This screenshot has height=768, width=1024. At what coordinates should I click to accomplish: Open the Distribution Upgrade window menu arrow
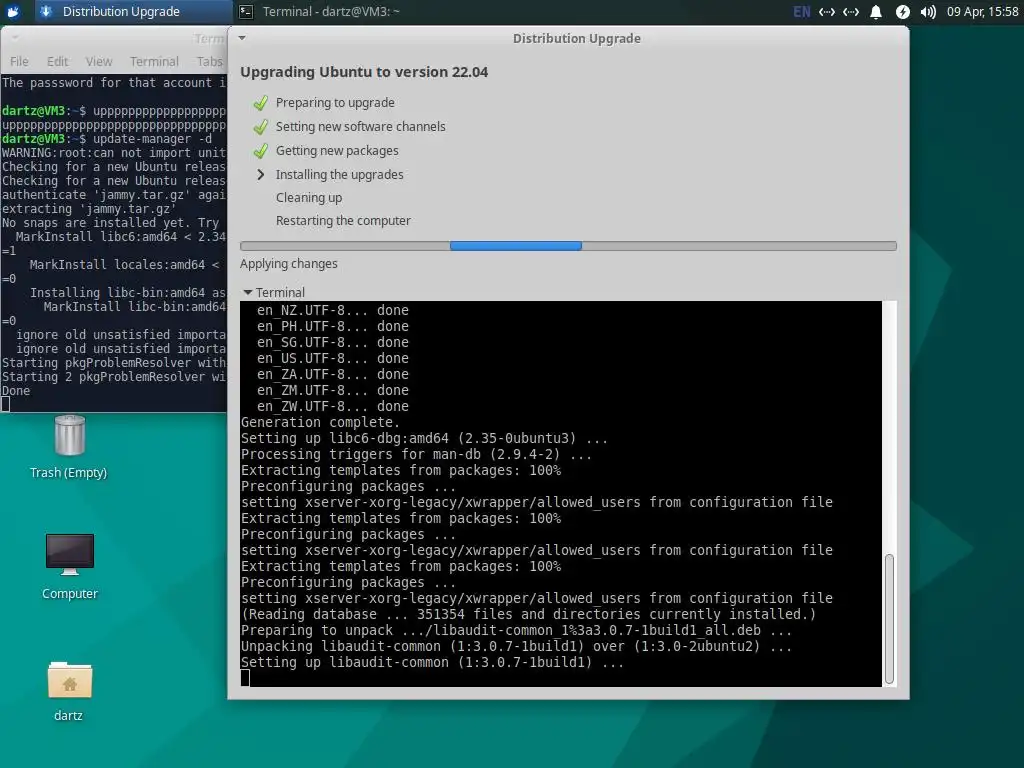(242, 38)
